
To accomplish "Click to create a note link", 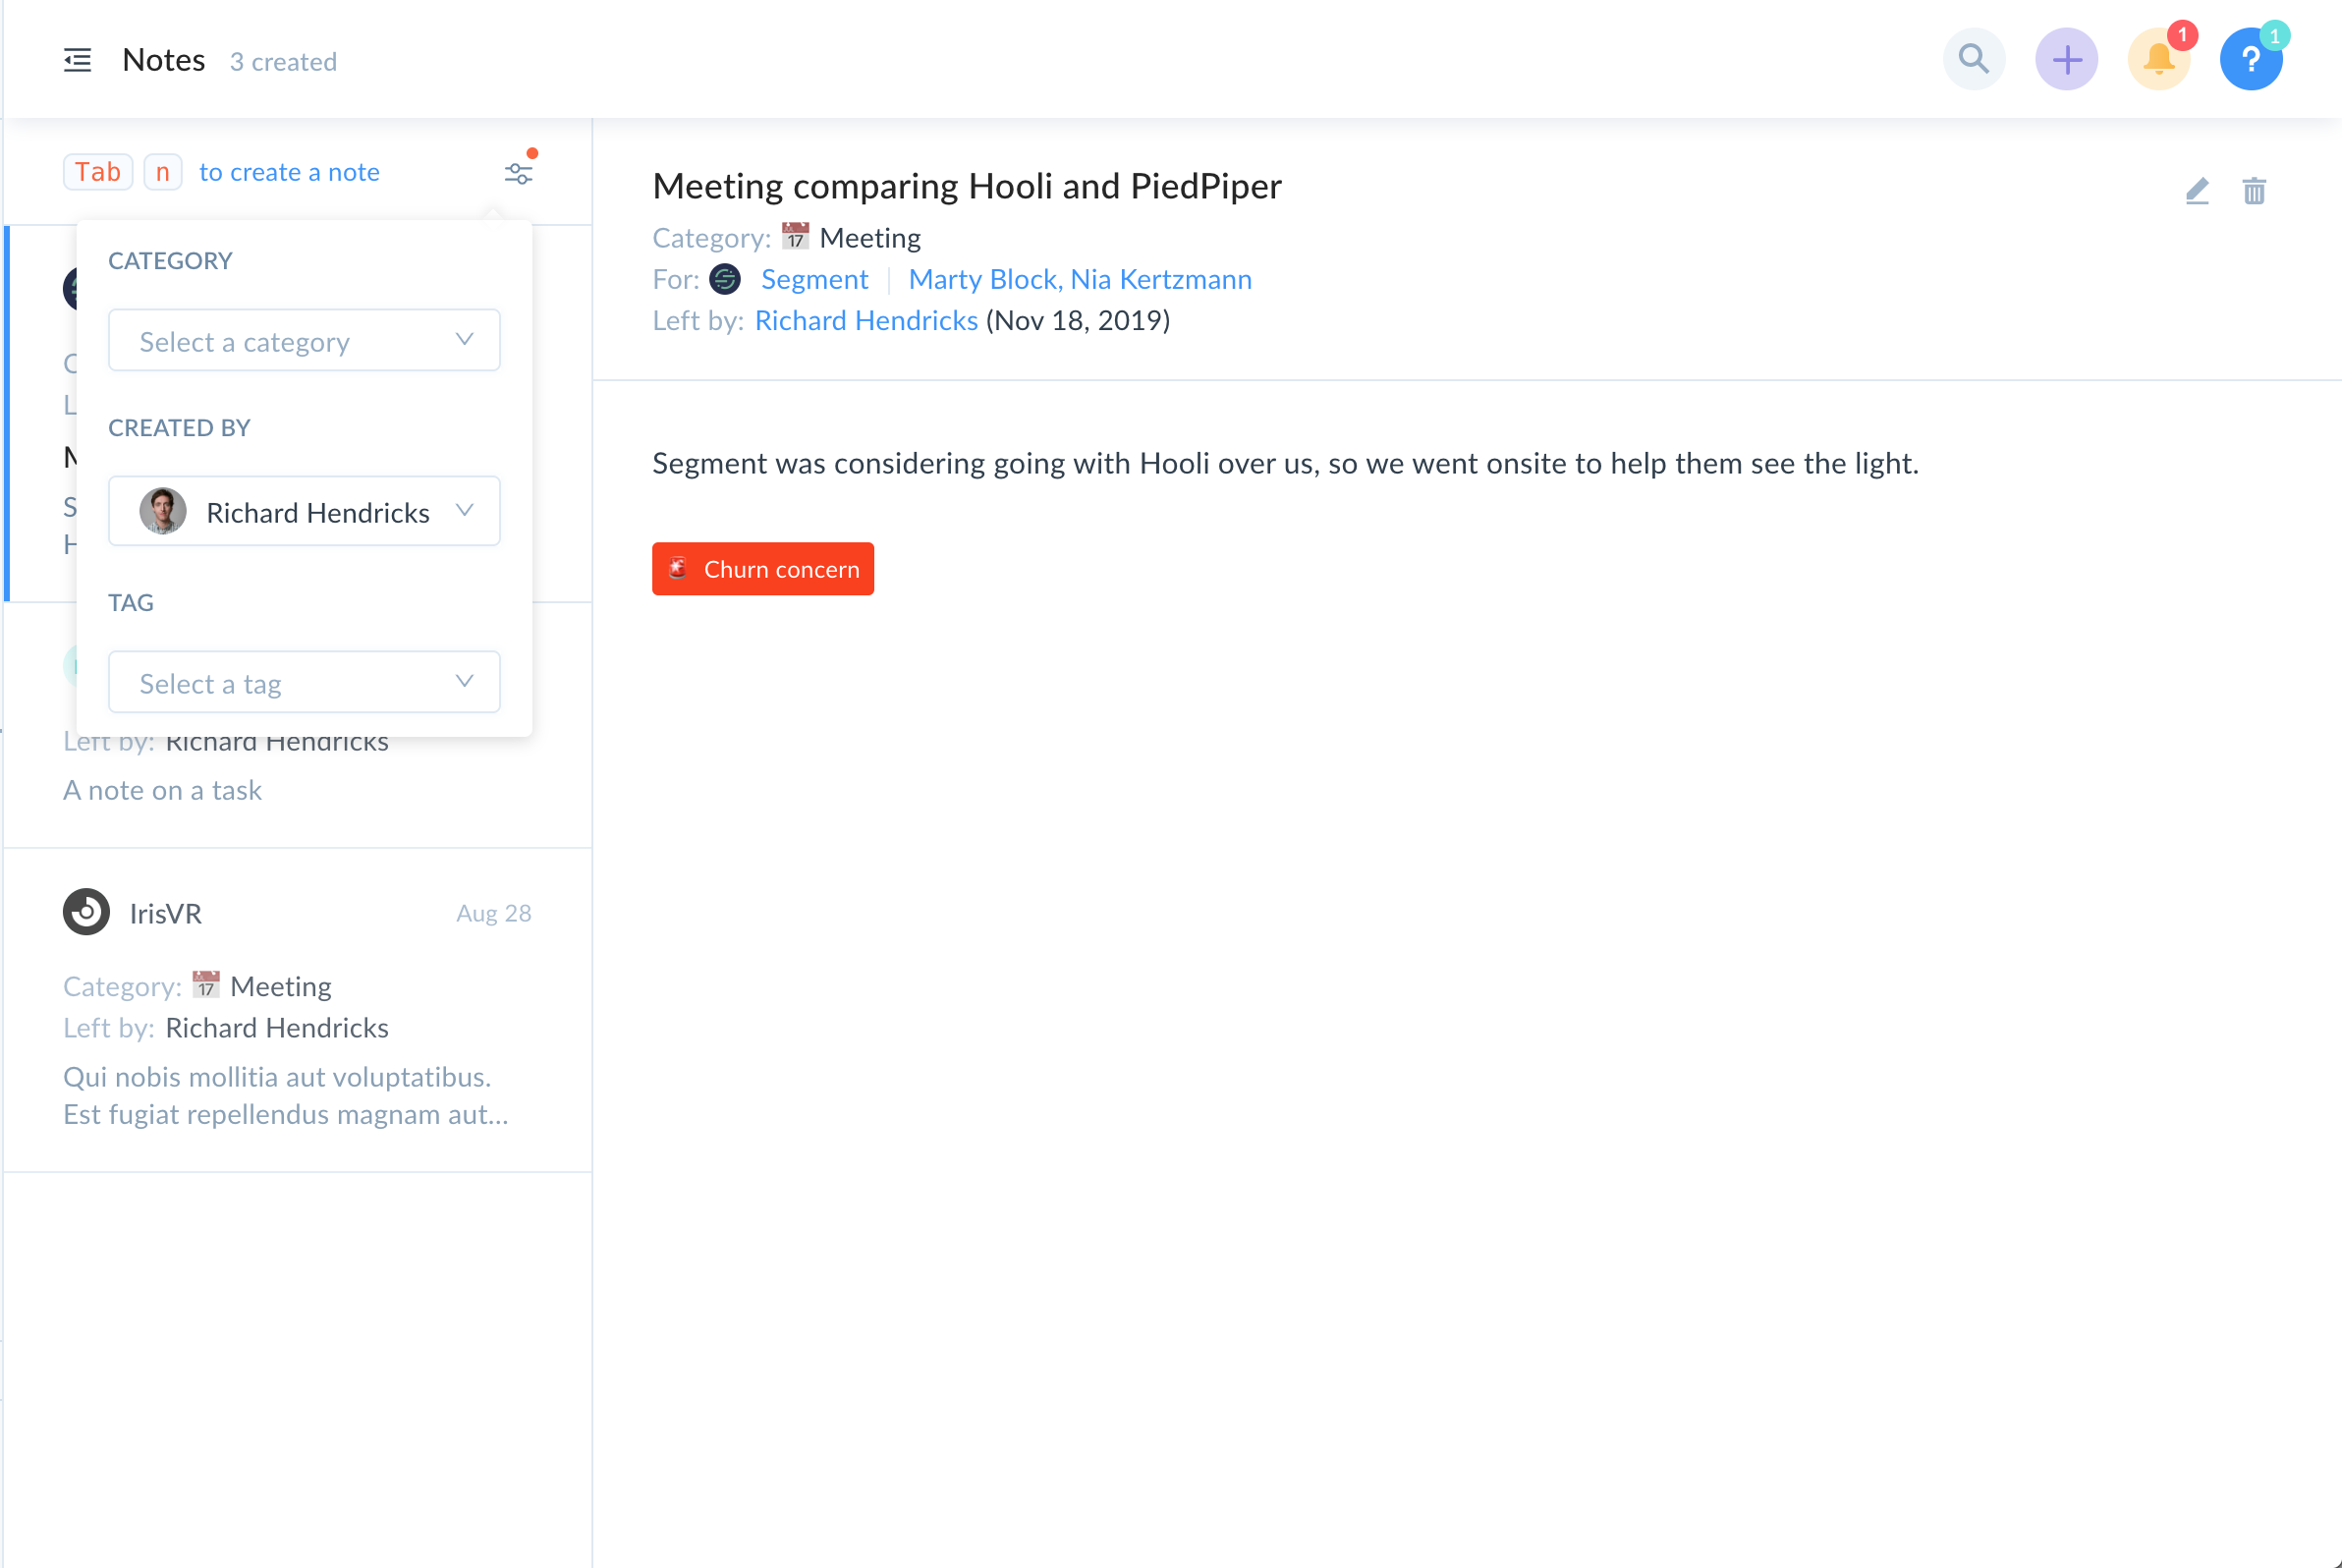I will [x=289, y=172].
